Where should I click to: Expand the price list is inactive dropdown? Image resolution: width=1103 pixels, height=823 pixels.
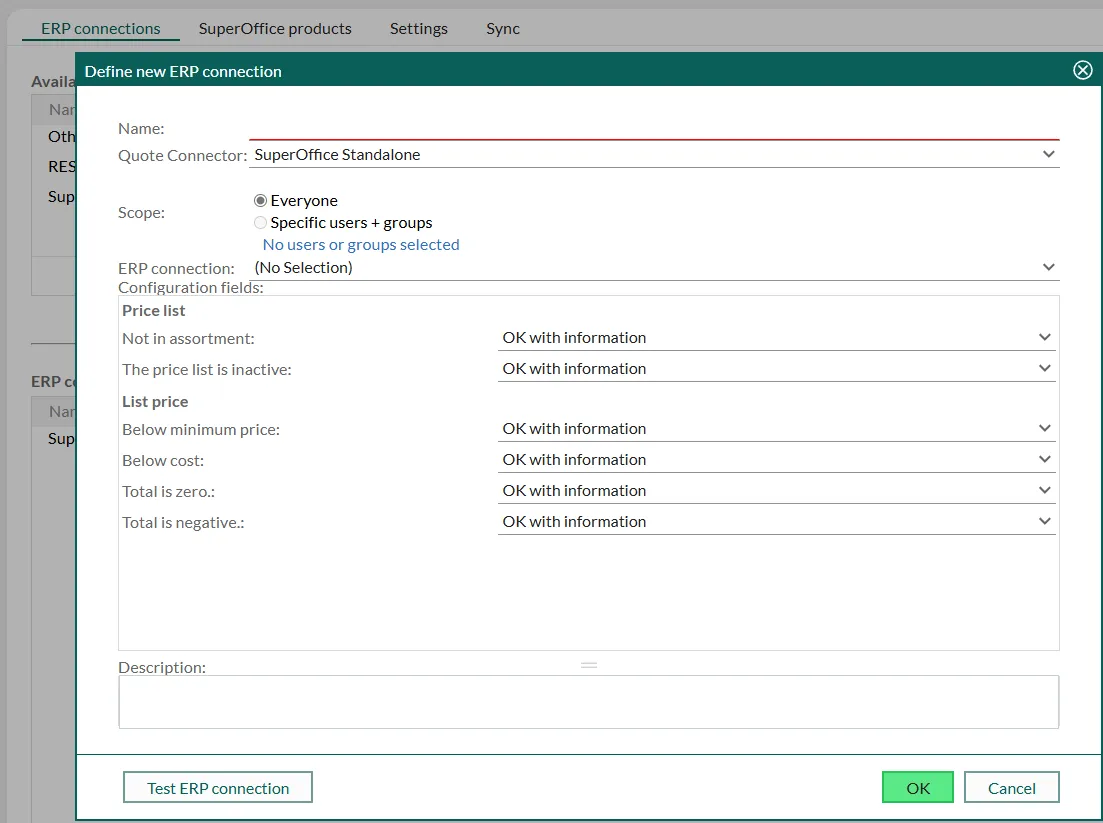click(x=1044, y=369)
